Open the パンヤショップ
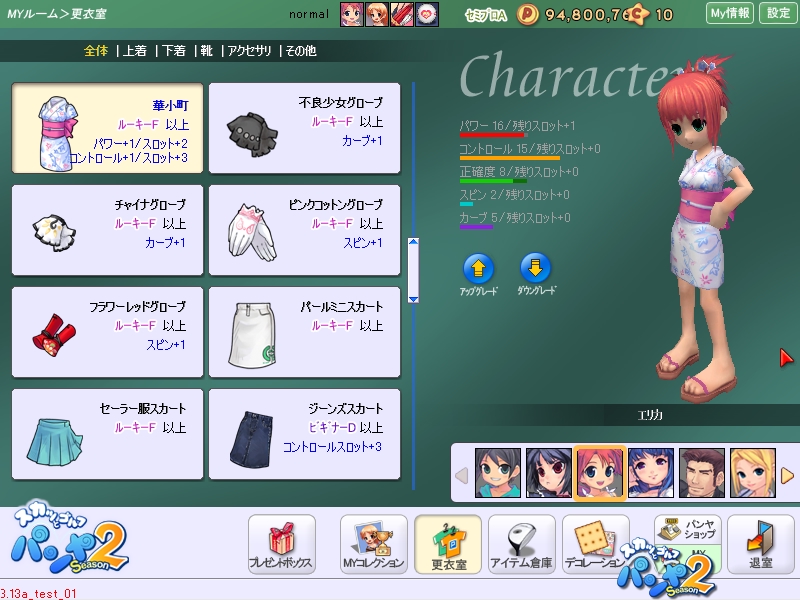Image resolution: width=800 pixels, height=600 pixels. (x=688, y=530)
